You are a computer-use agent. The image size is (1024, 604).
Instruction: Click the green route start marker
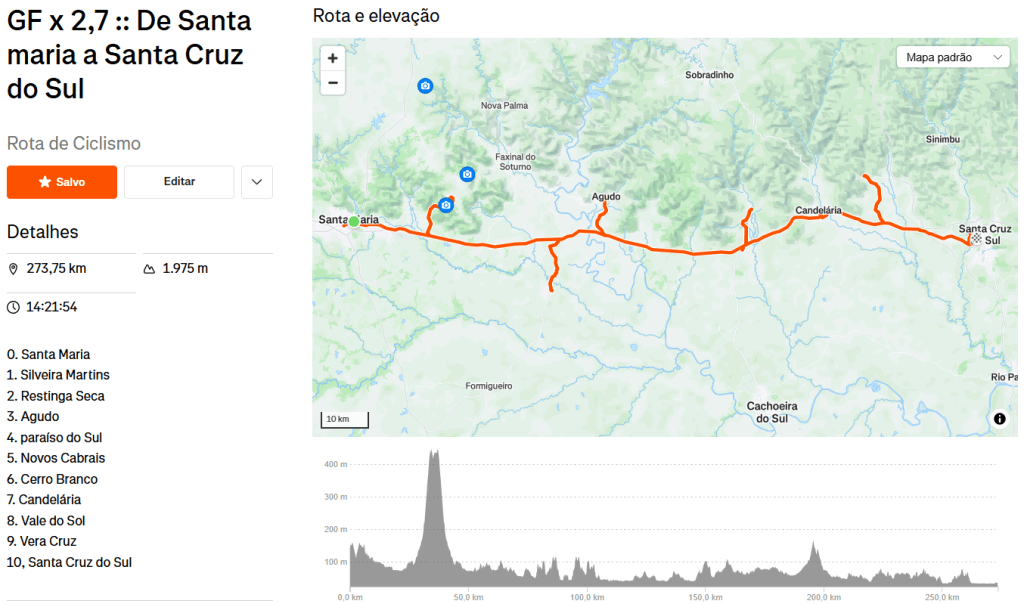353,221
